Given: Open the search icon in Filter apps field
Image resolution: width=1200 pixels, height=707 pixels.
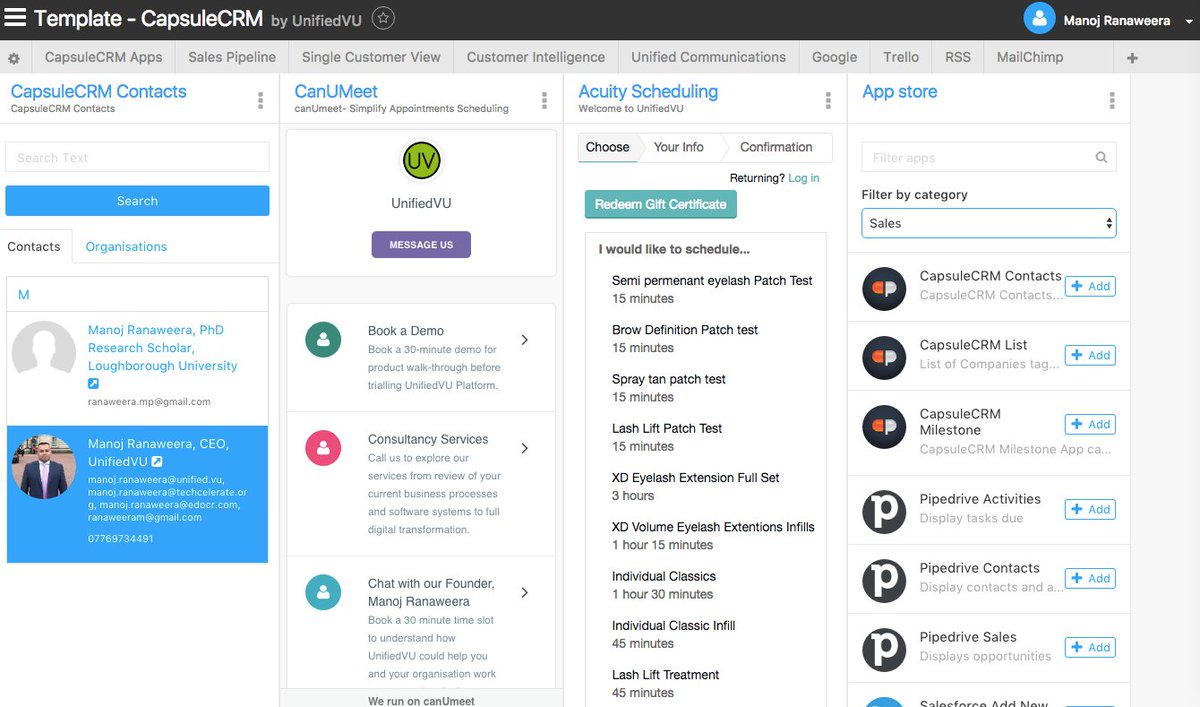Looking at the screenshot, I should 1101,157.
